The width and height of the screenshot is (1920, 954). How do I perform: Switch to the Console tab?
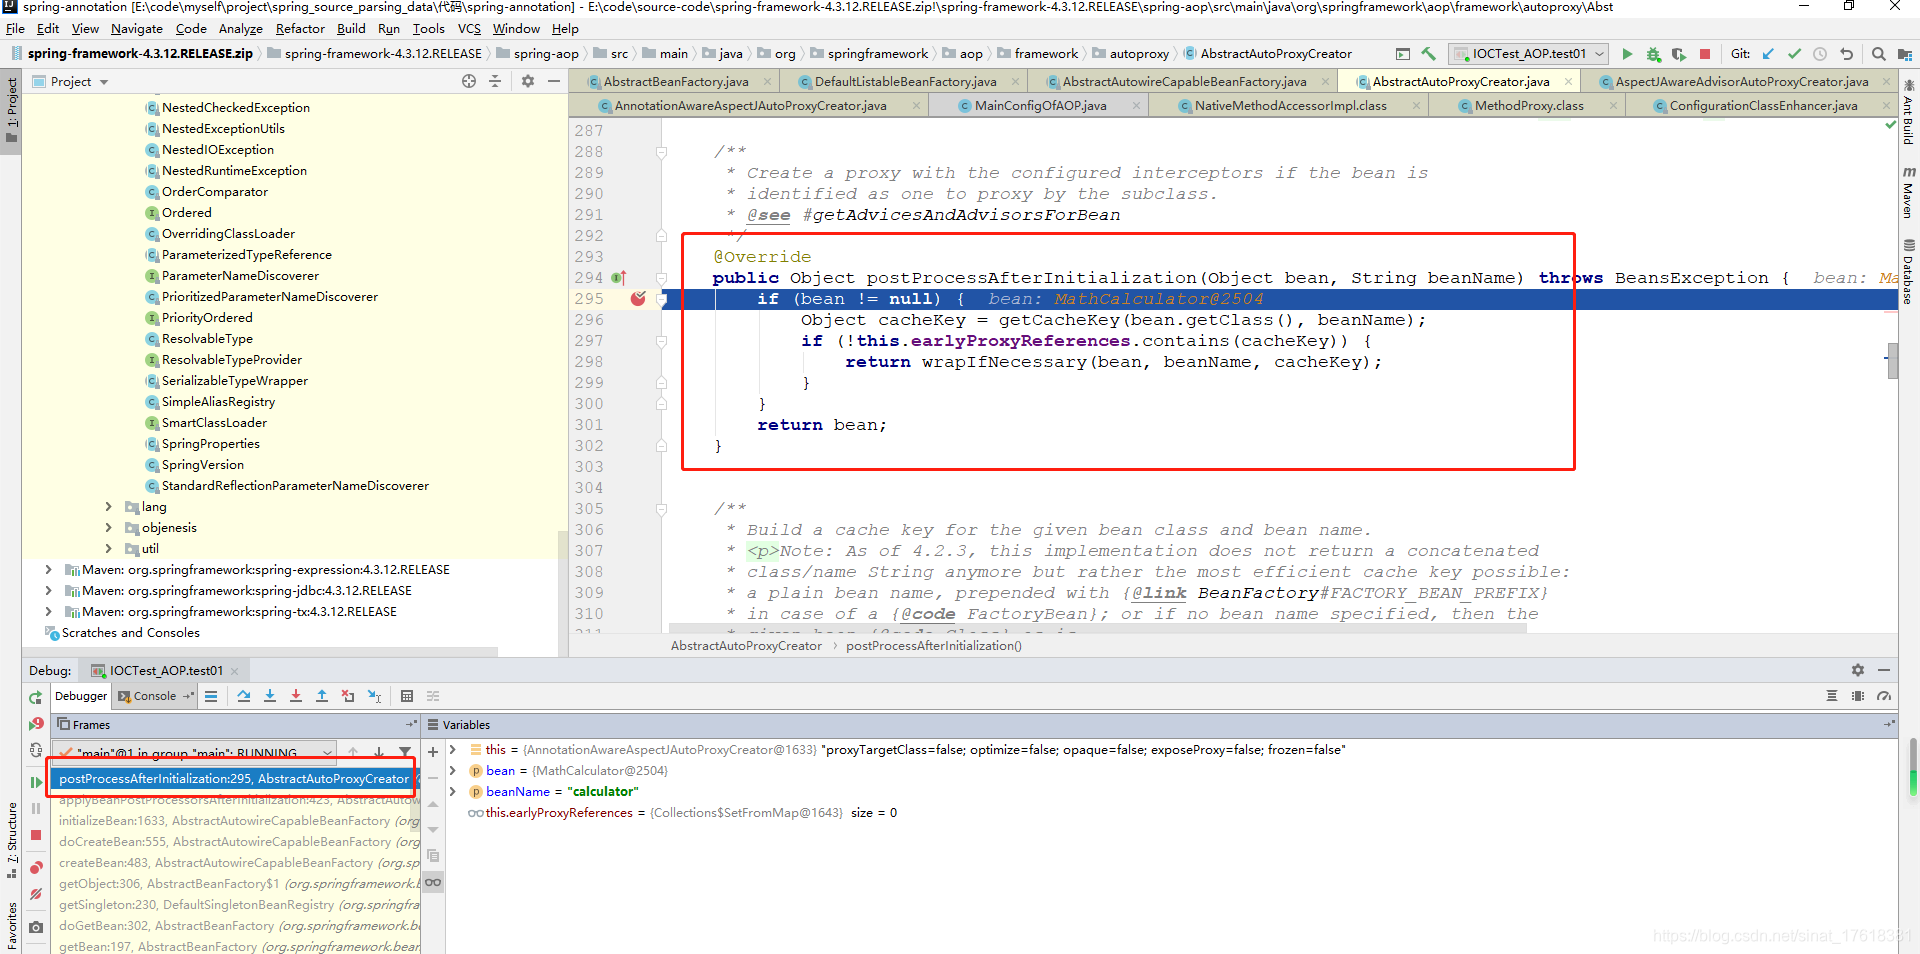pos(155,696)
